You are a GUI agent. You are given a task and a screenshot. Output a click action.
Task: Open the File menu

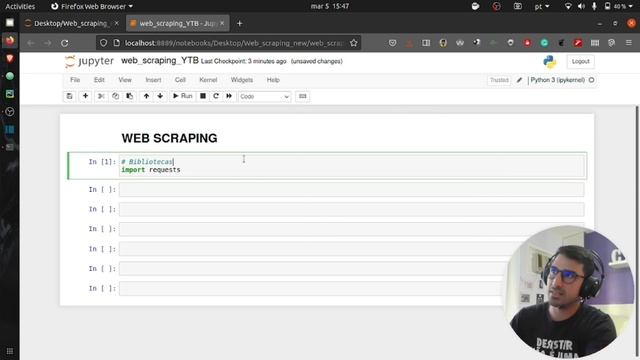(x=75, y=80)
